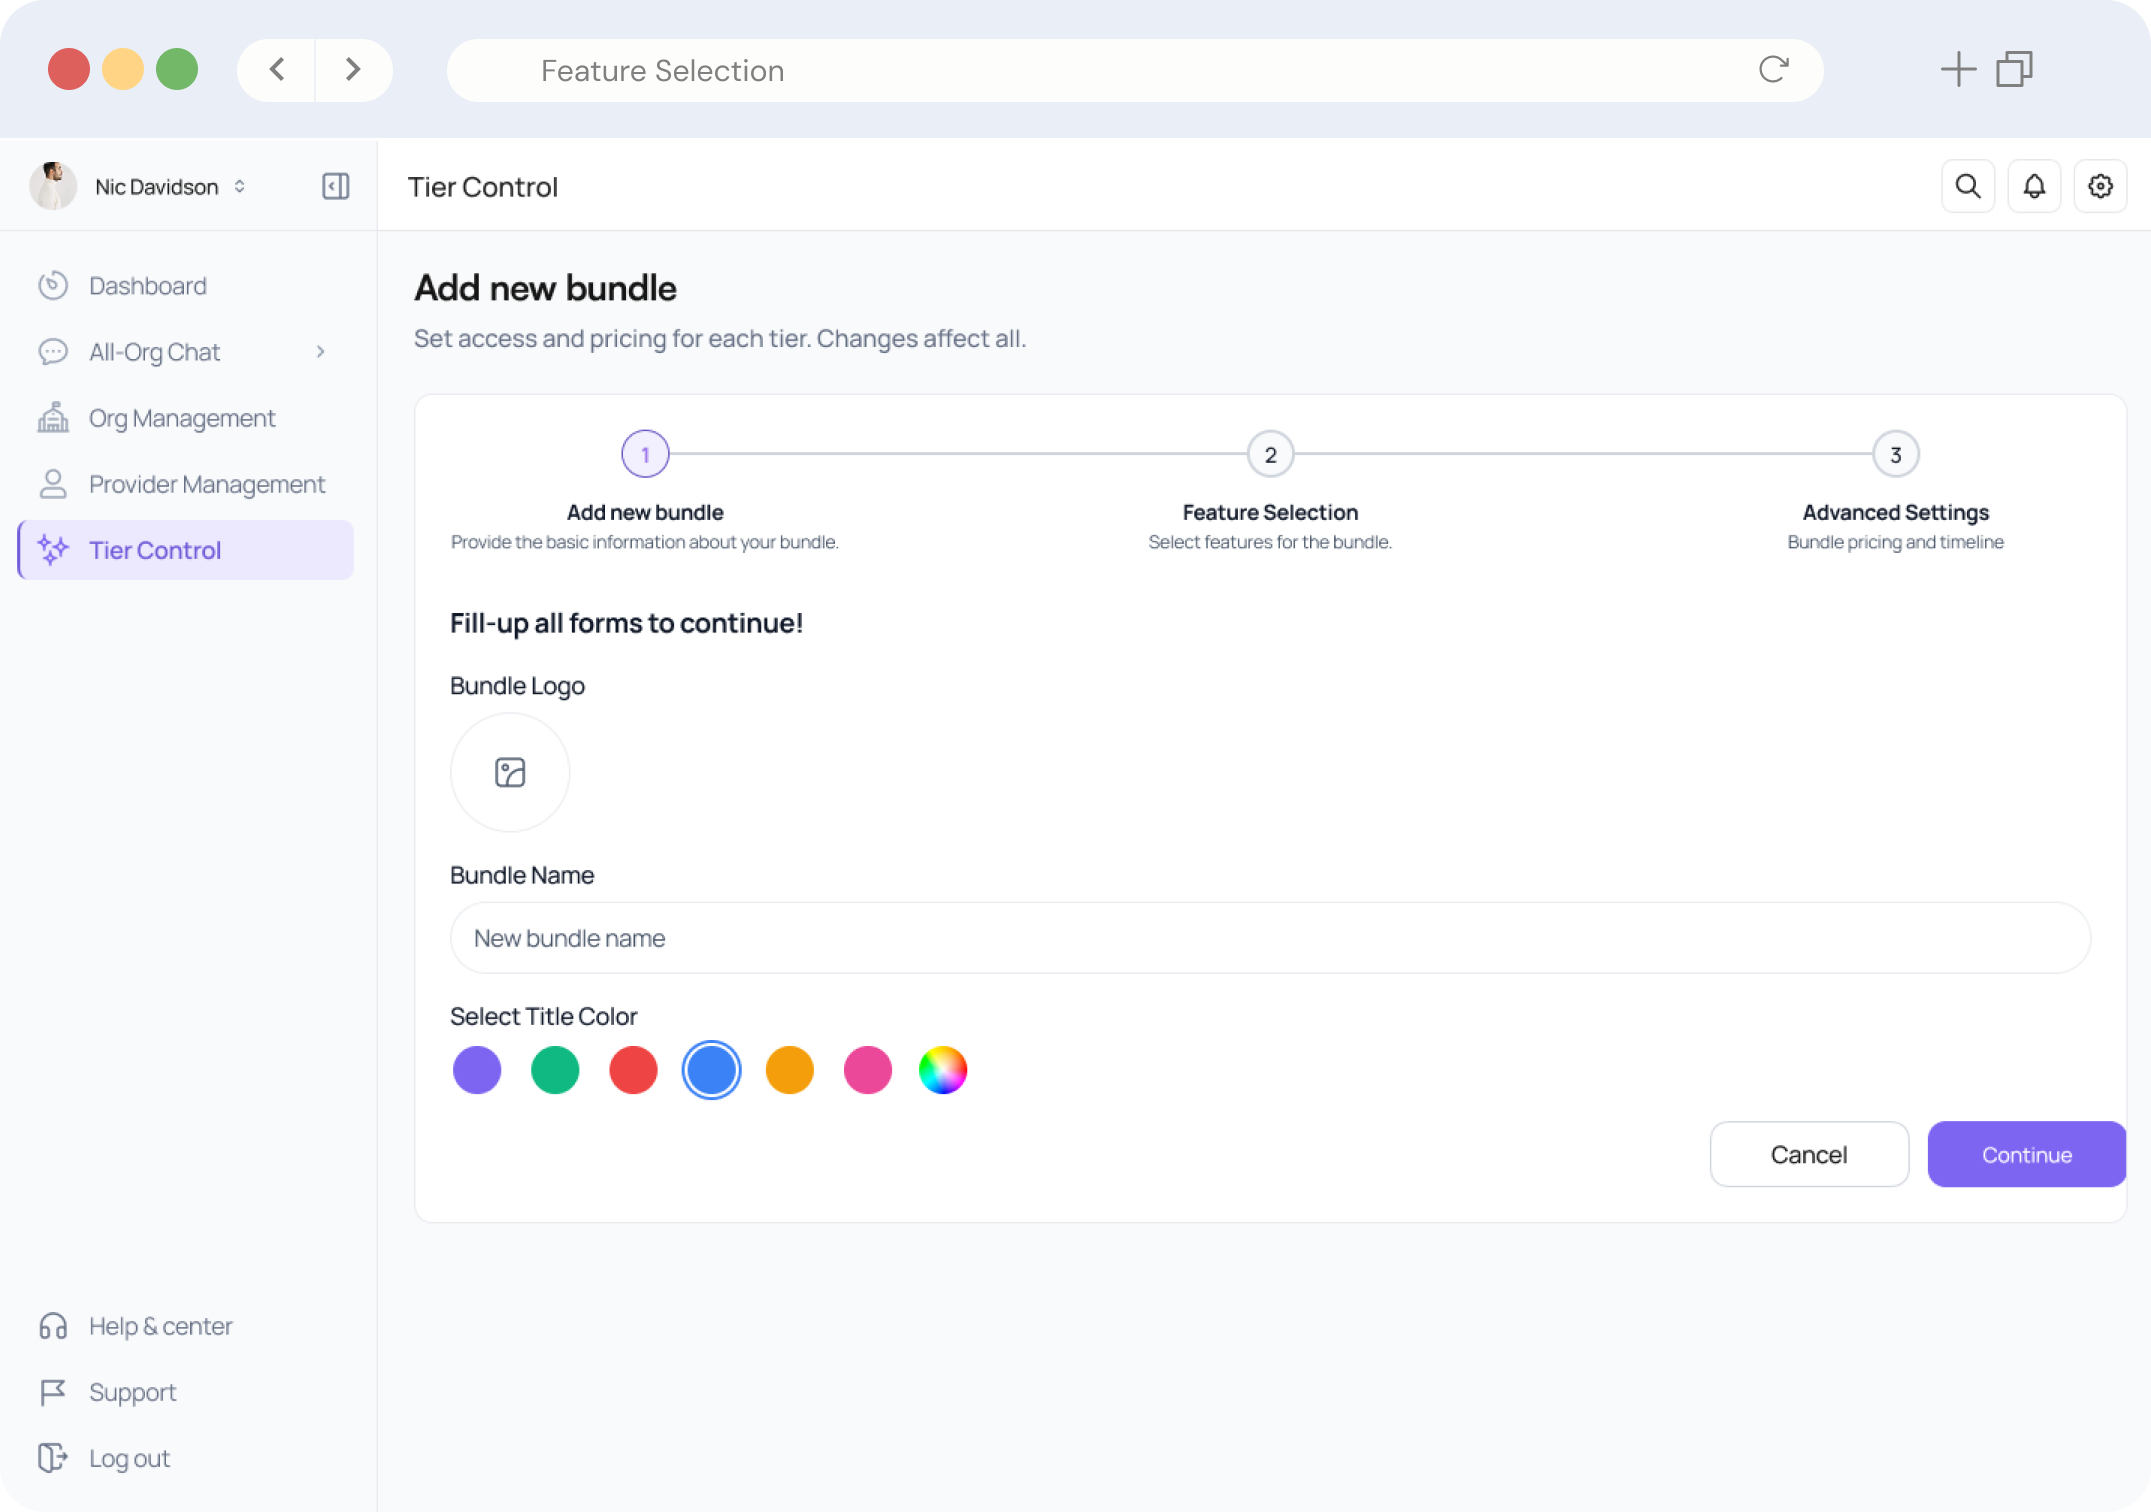
Task: Click the browser reload icon
Action: 1773,70
